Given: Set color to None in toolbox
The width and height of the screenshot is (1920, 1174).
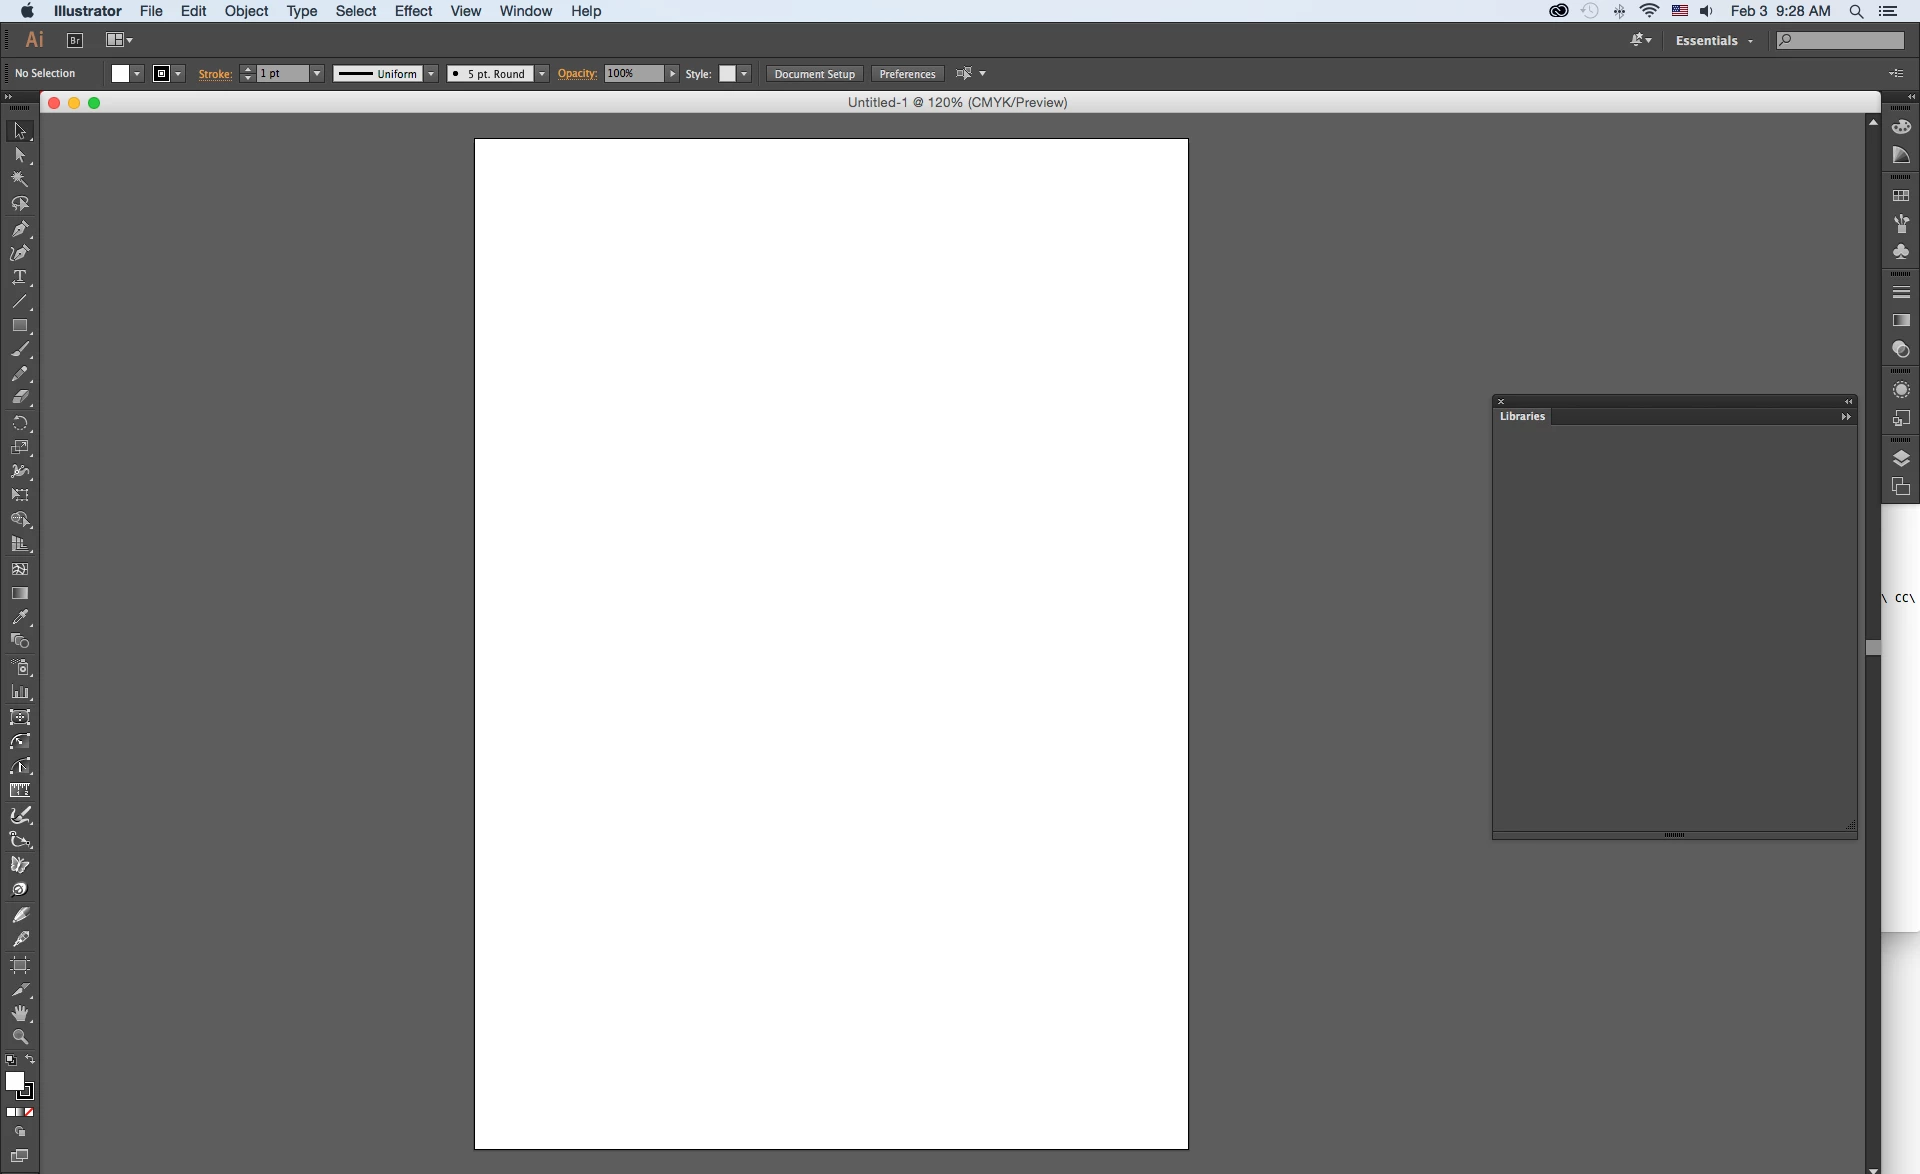Looking at the screenshot, I should click(x=30, y=1112).
